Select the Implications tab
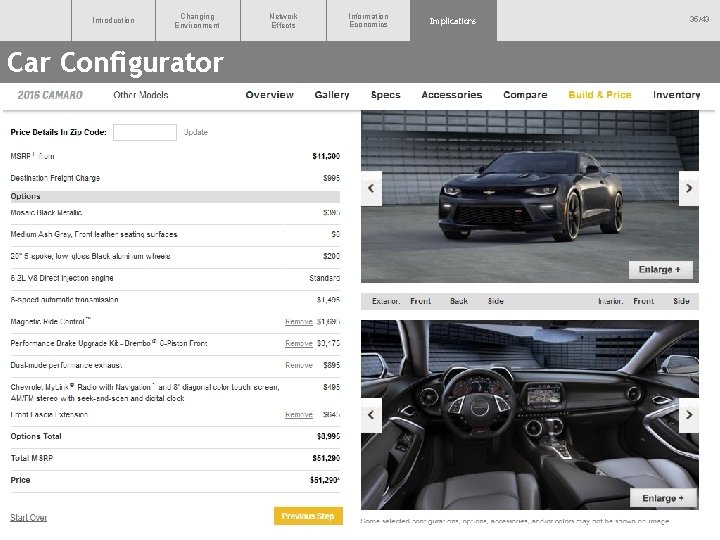Image resolution: width=720 pixels, height=540 pixels. pos(453,21)
